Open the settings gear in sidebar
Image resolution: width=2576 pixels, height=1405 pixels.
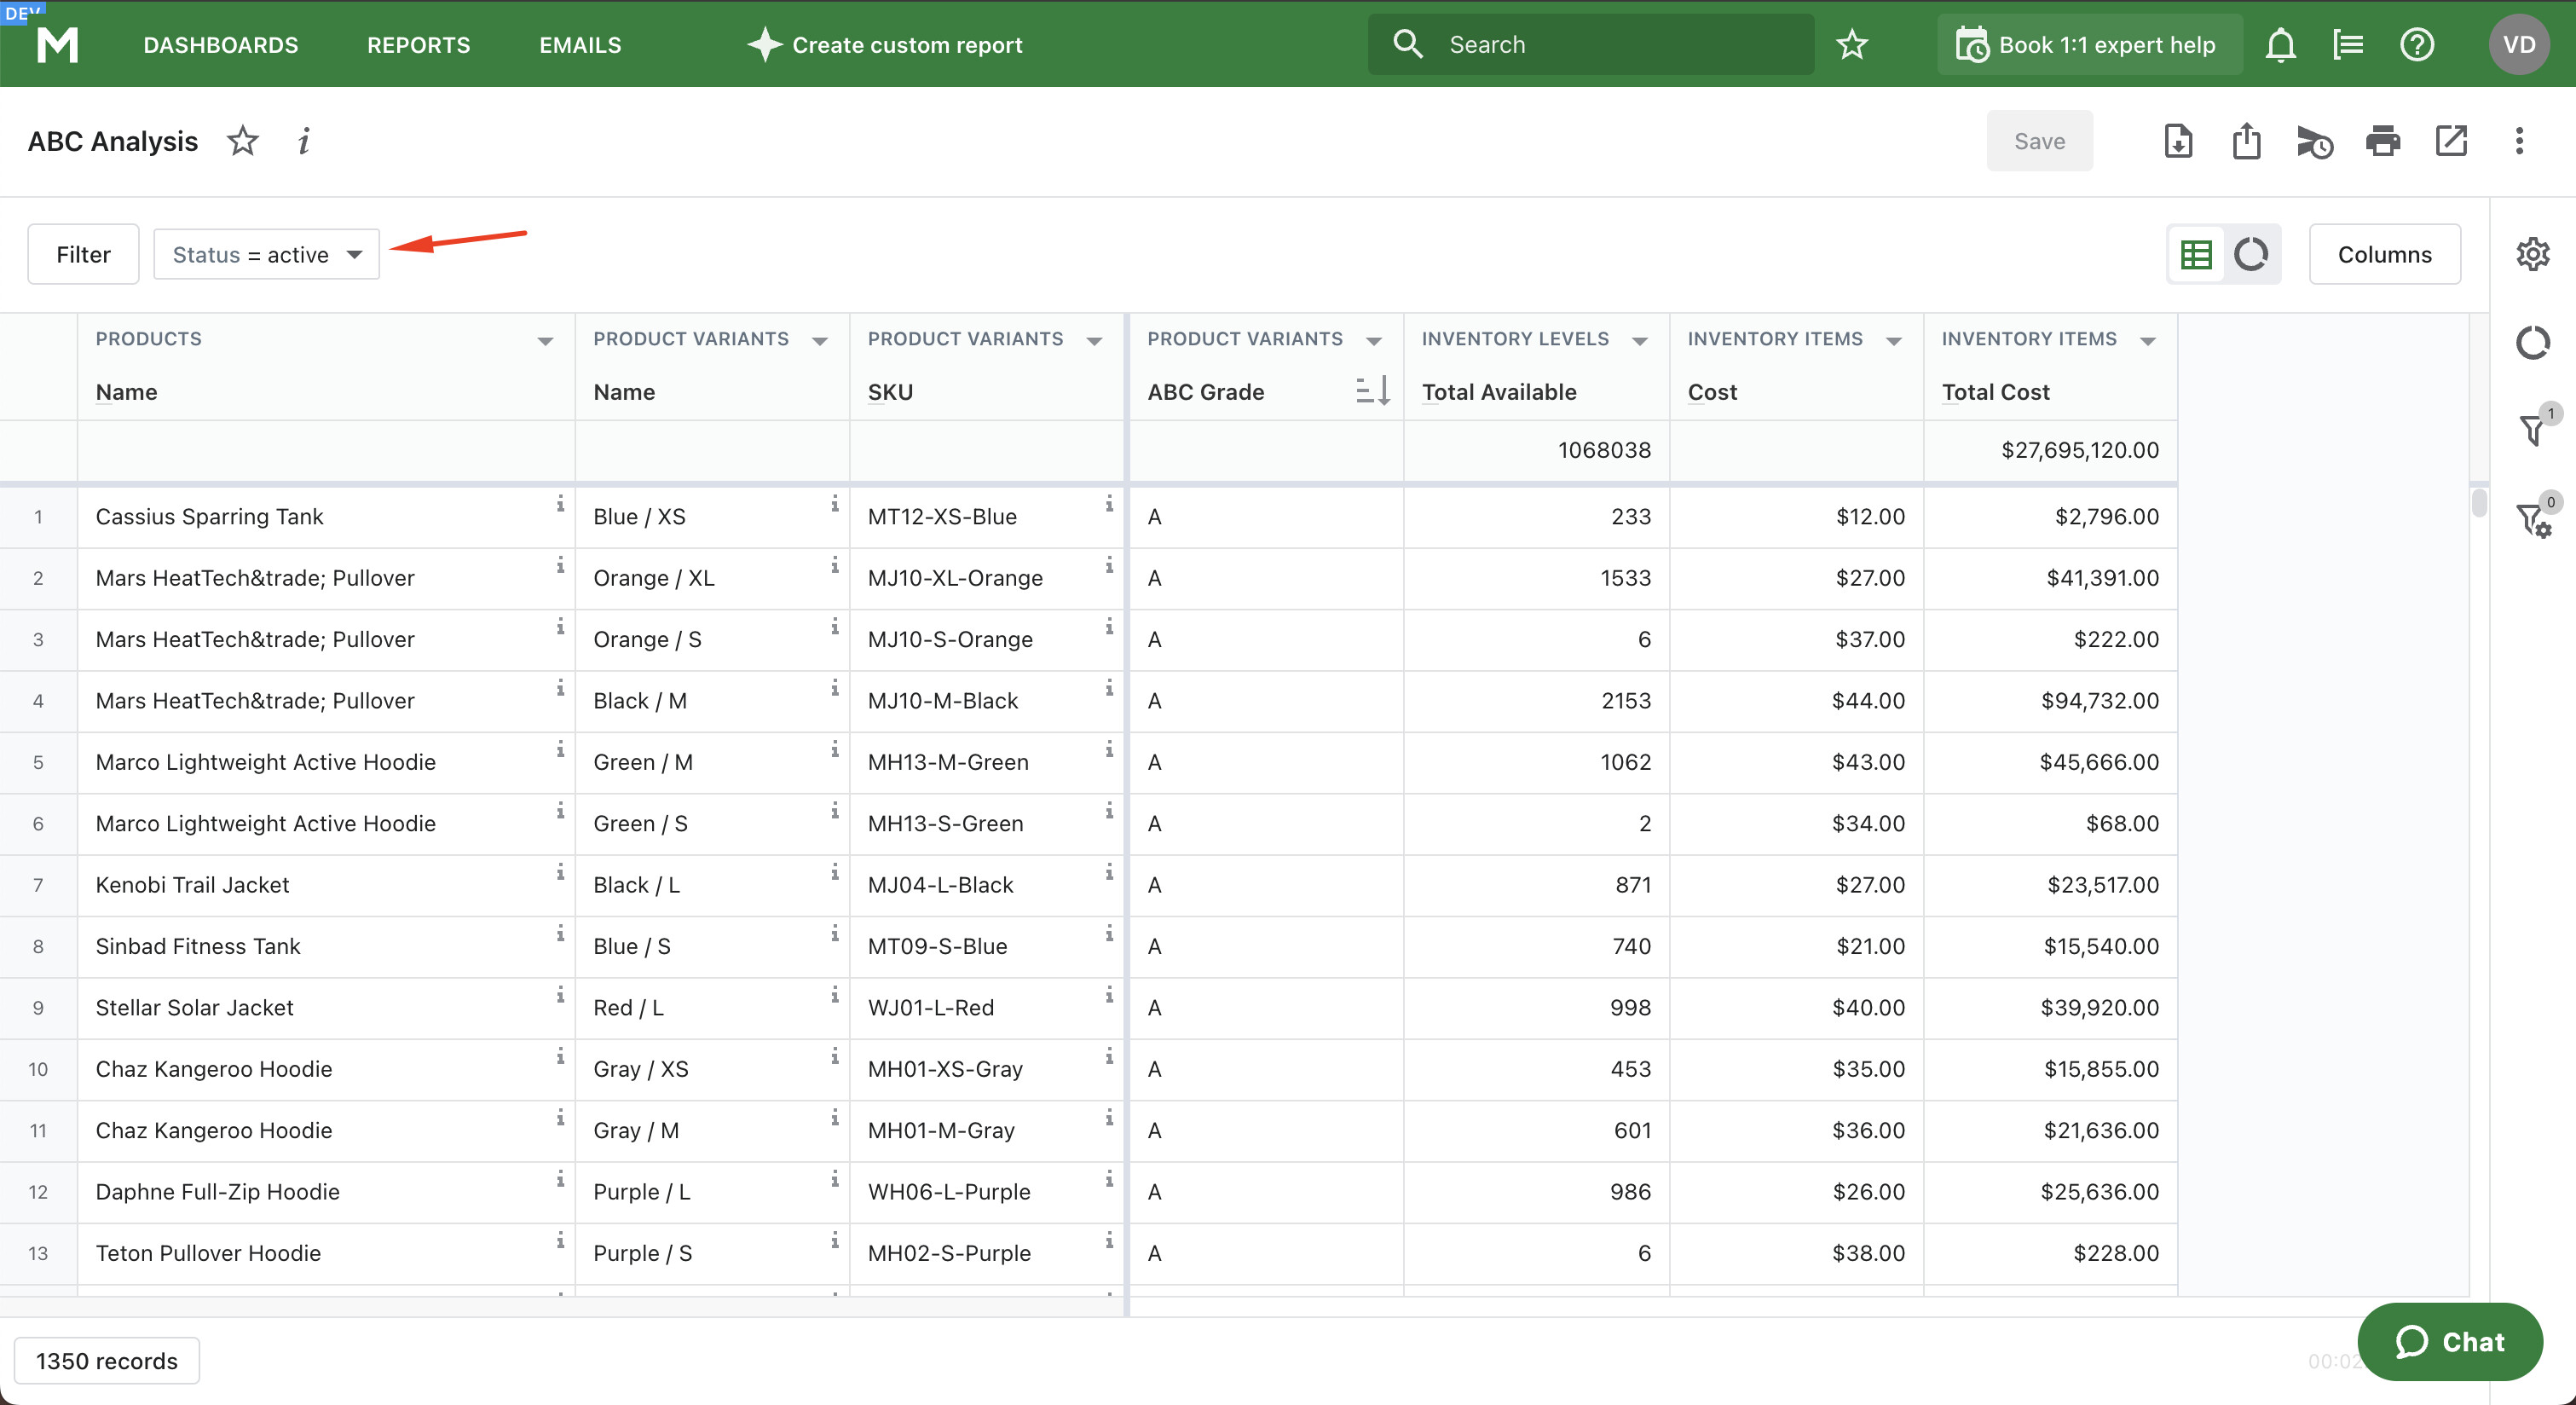tap(2533, 254)
